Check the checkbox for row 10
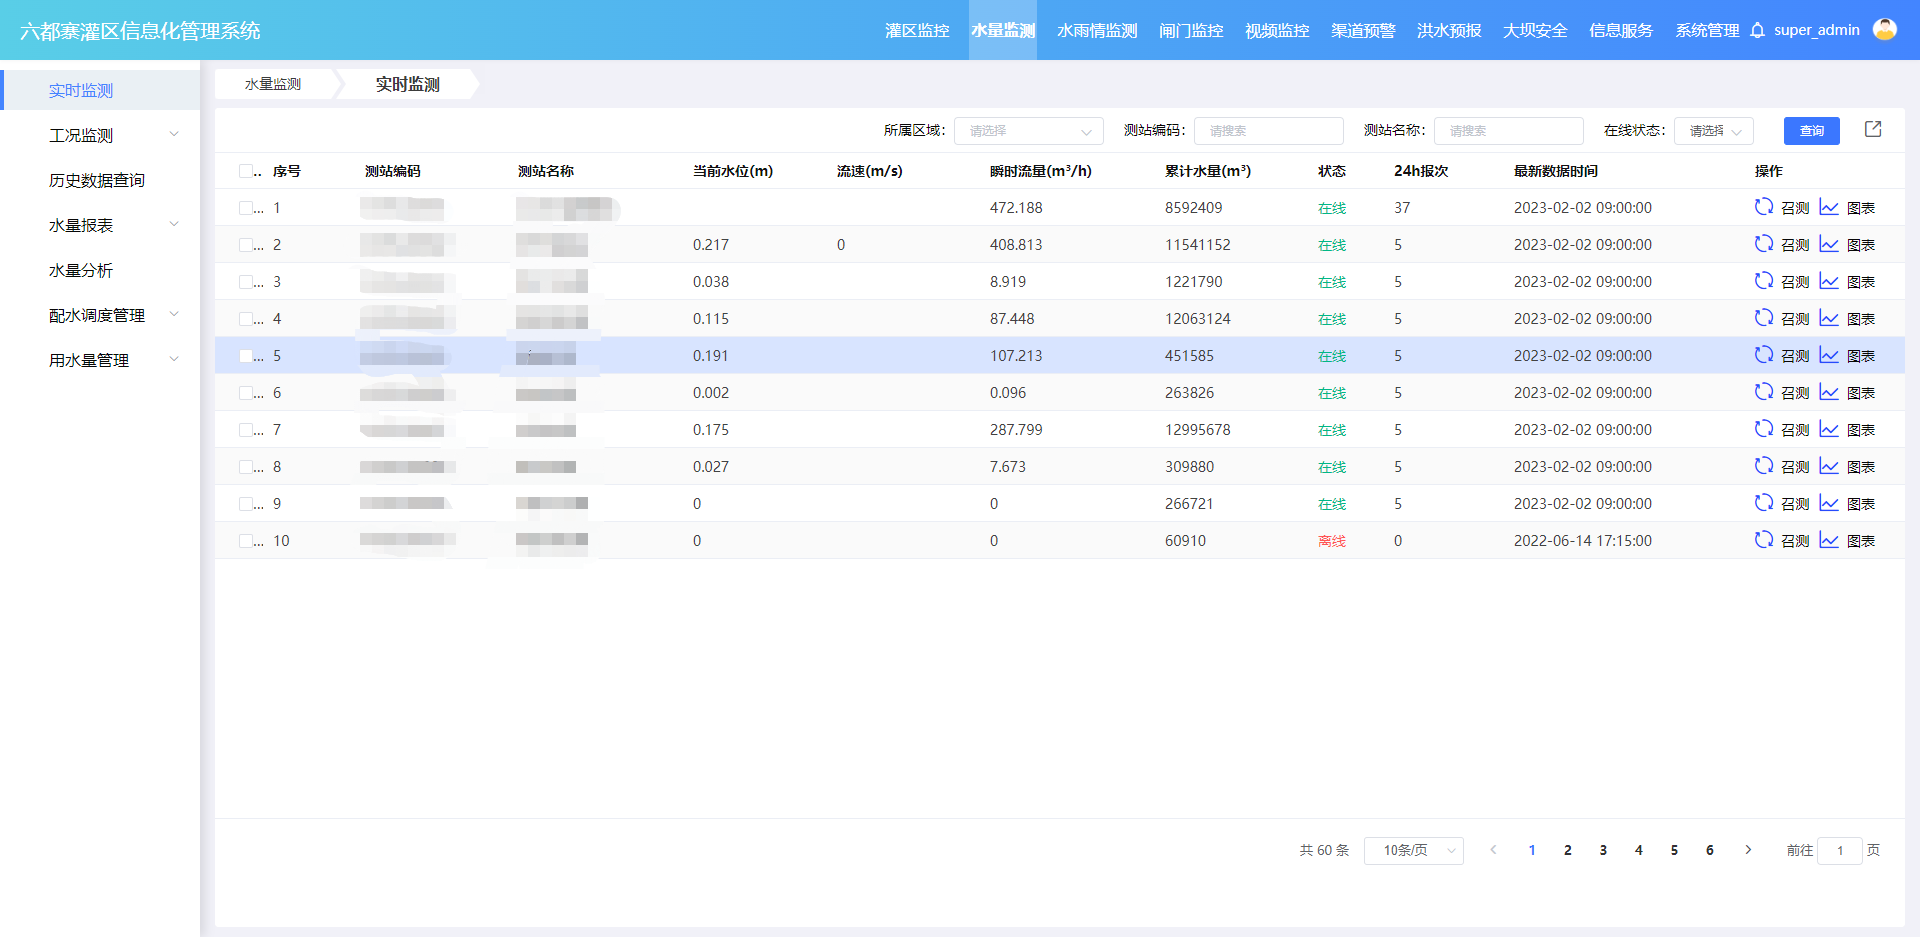Viewport: 1920px width, 937px height. (245, 541)
